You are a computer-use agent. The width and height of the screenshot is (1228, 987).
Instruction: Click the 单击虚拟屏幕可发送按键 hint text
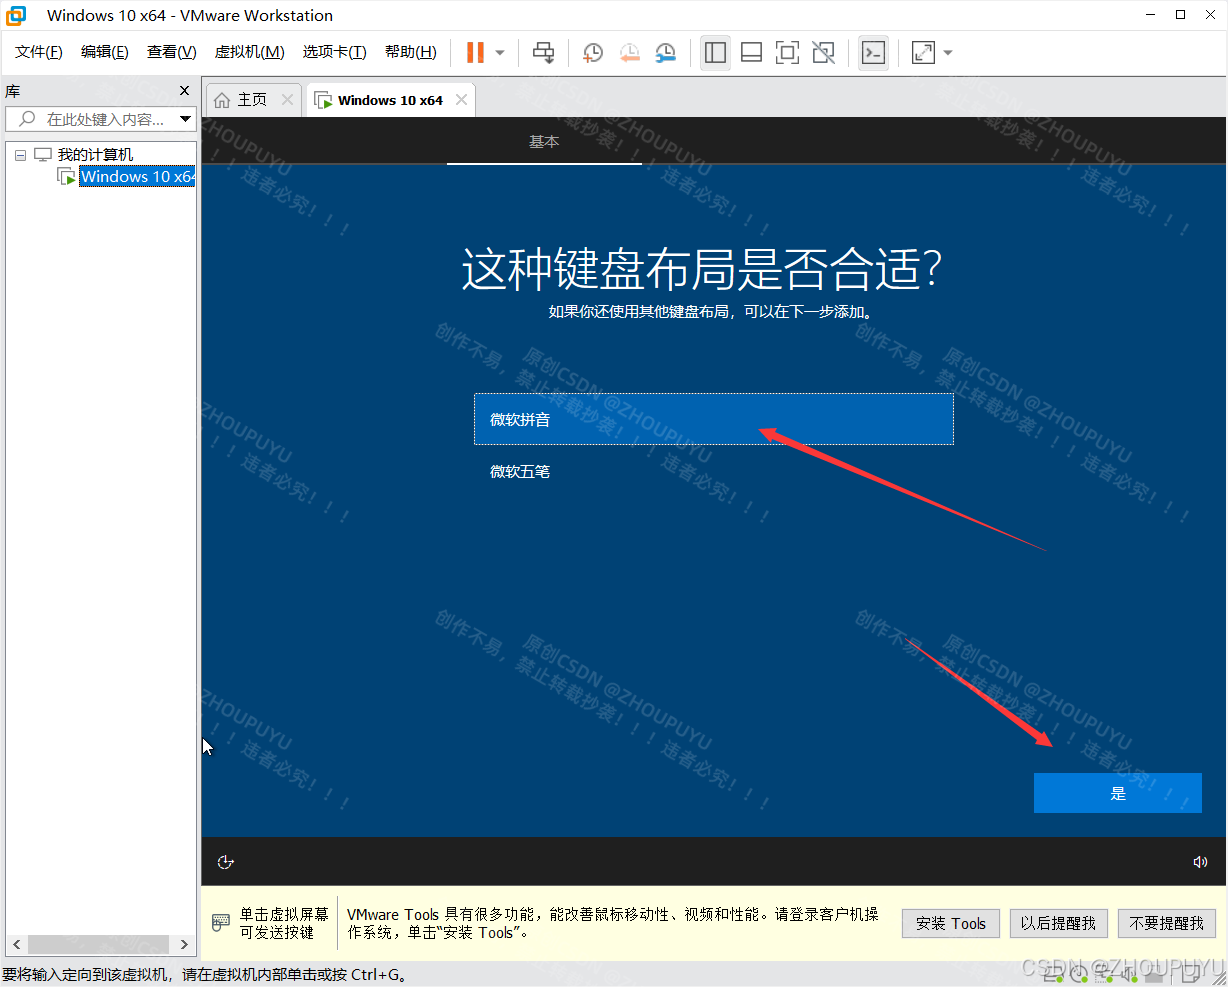point(284,923)
